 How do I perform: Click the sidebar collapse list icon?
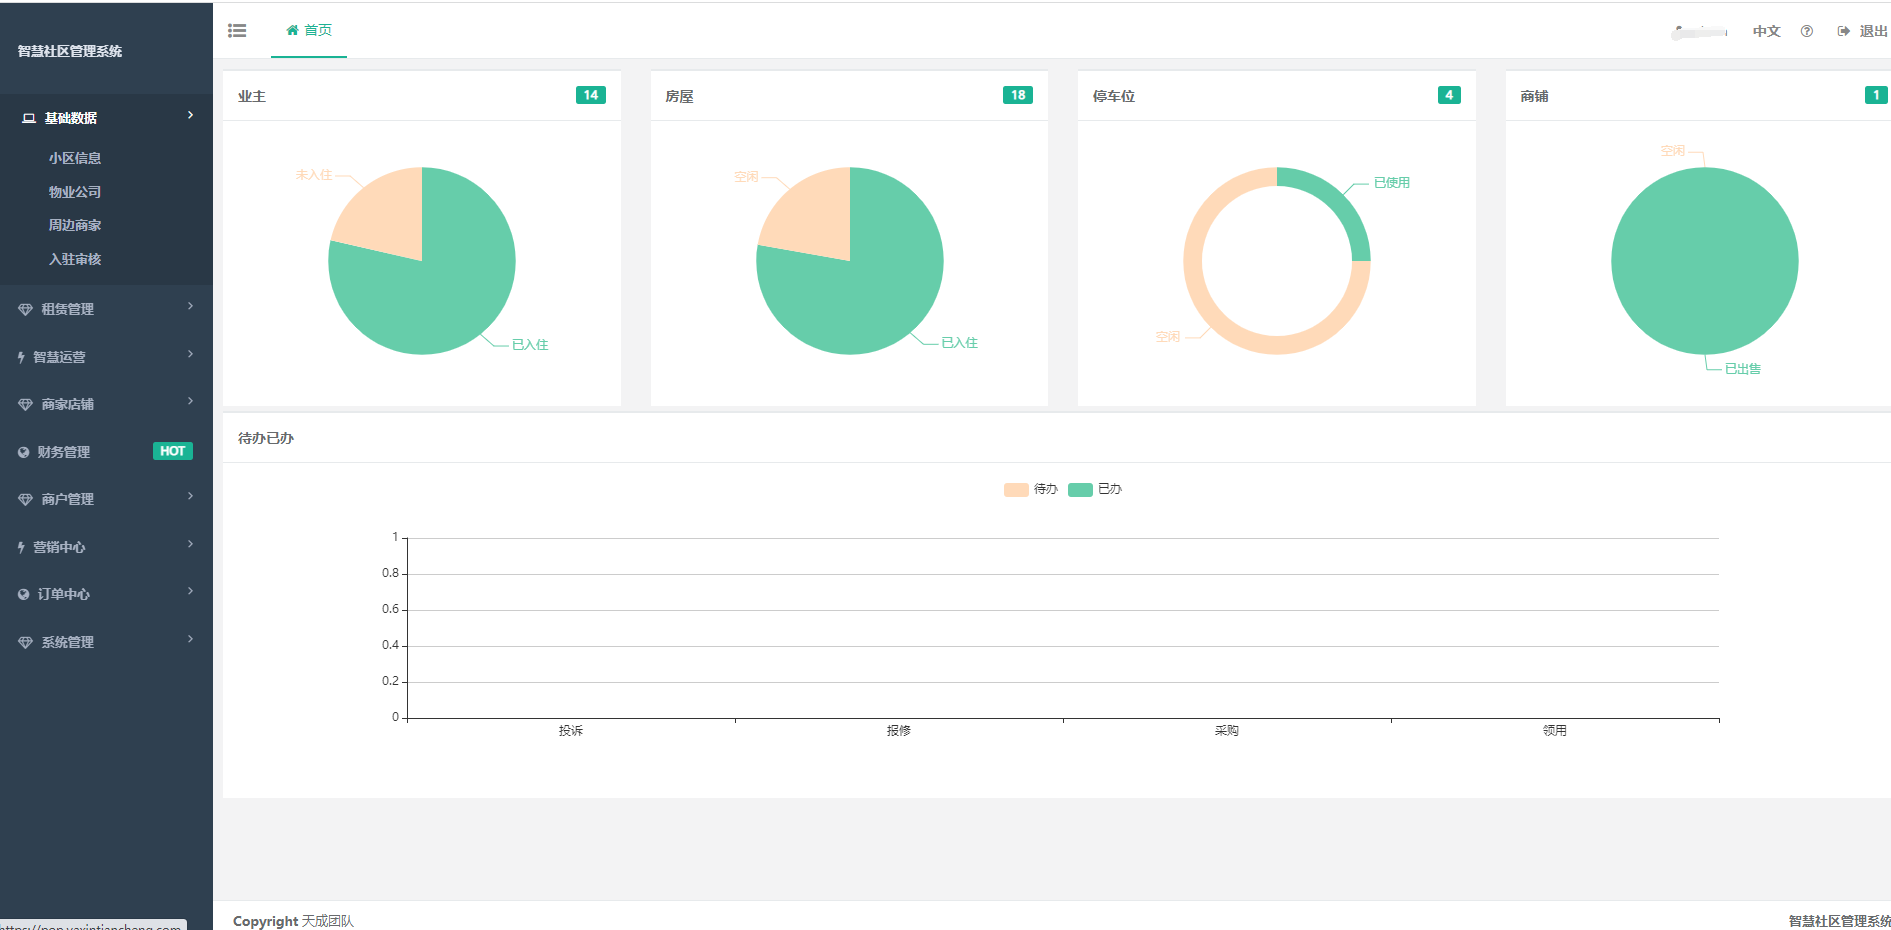(x=237, y=31)
